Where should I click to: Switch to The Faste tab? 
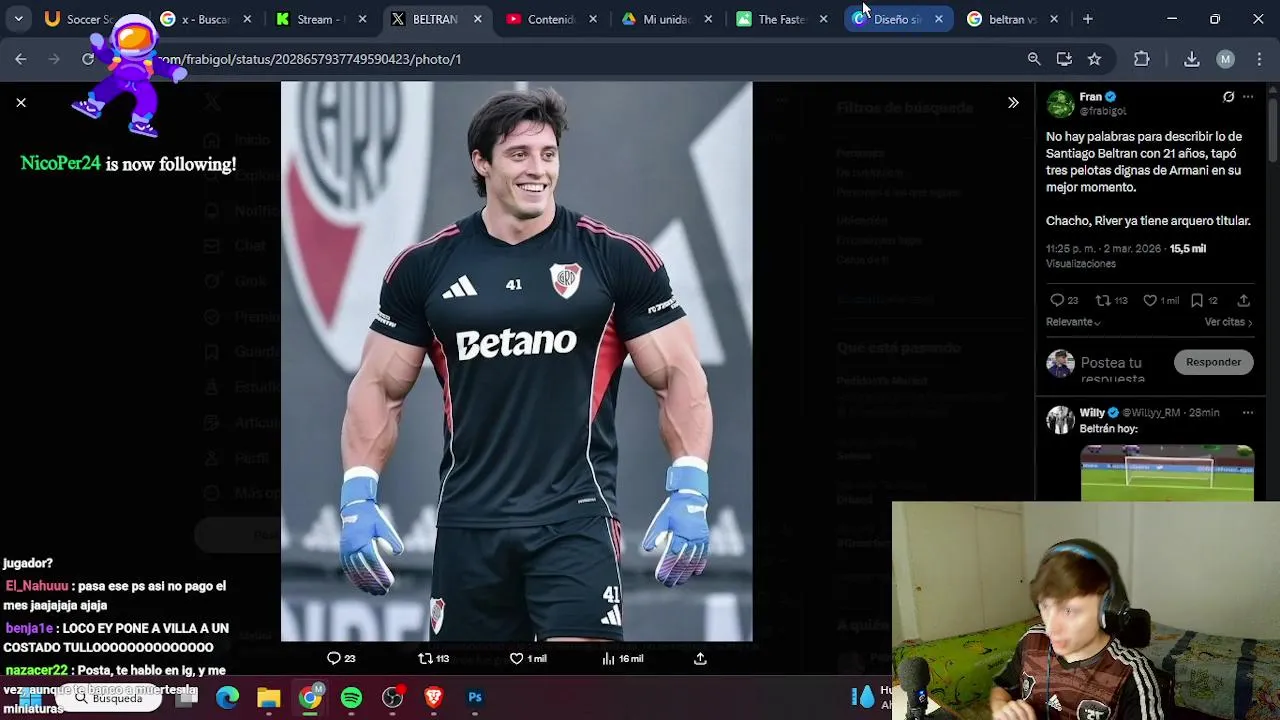[782, 19]
